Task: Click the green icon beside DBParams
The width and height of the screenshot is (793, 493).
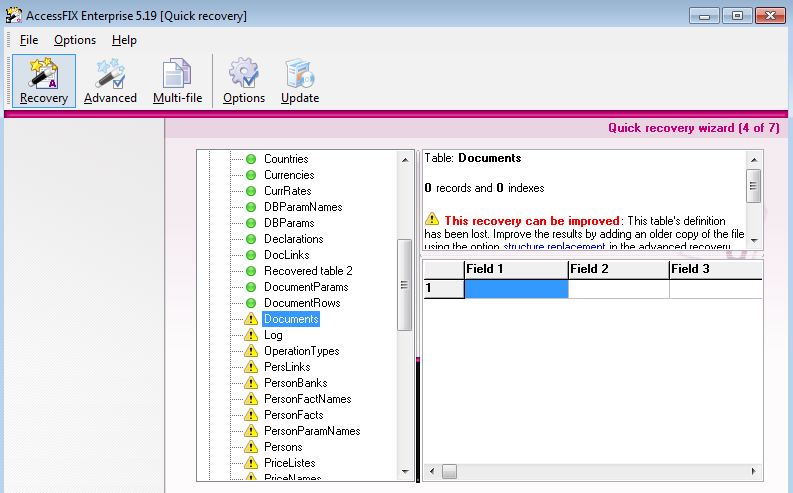Action: click(x=251, y=223)
